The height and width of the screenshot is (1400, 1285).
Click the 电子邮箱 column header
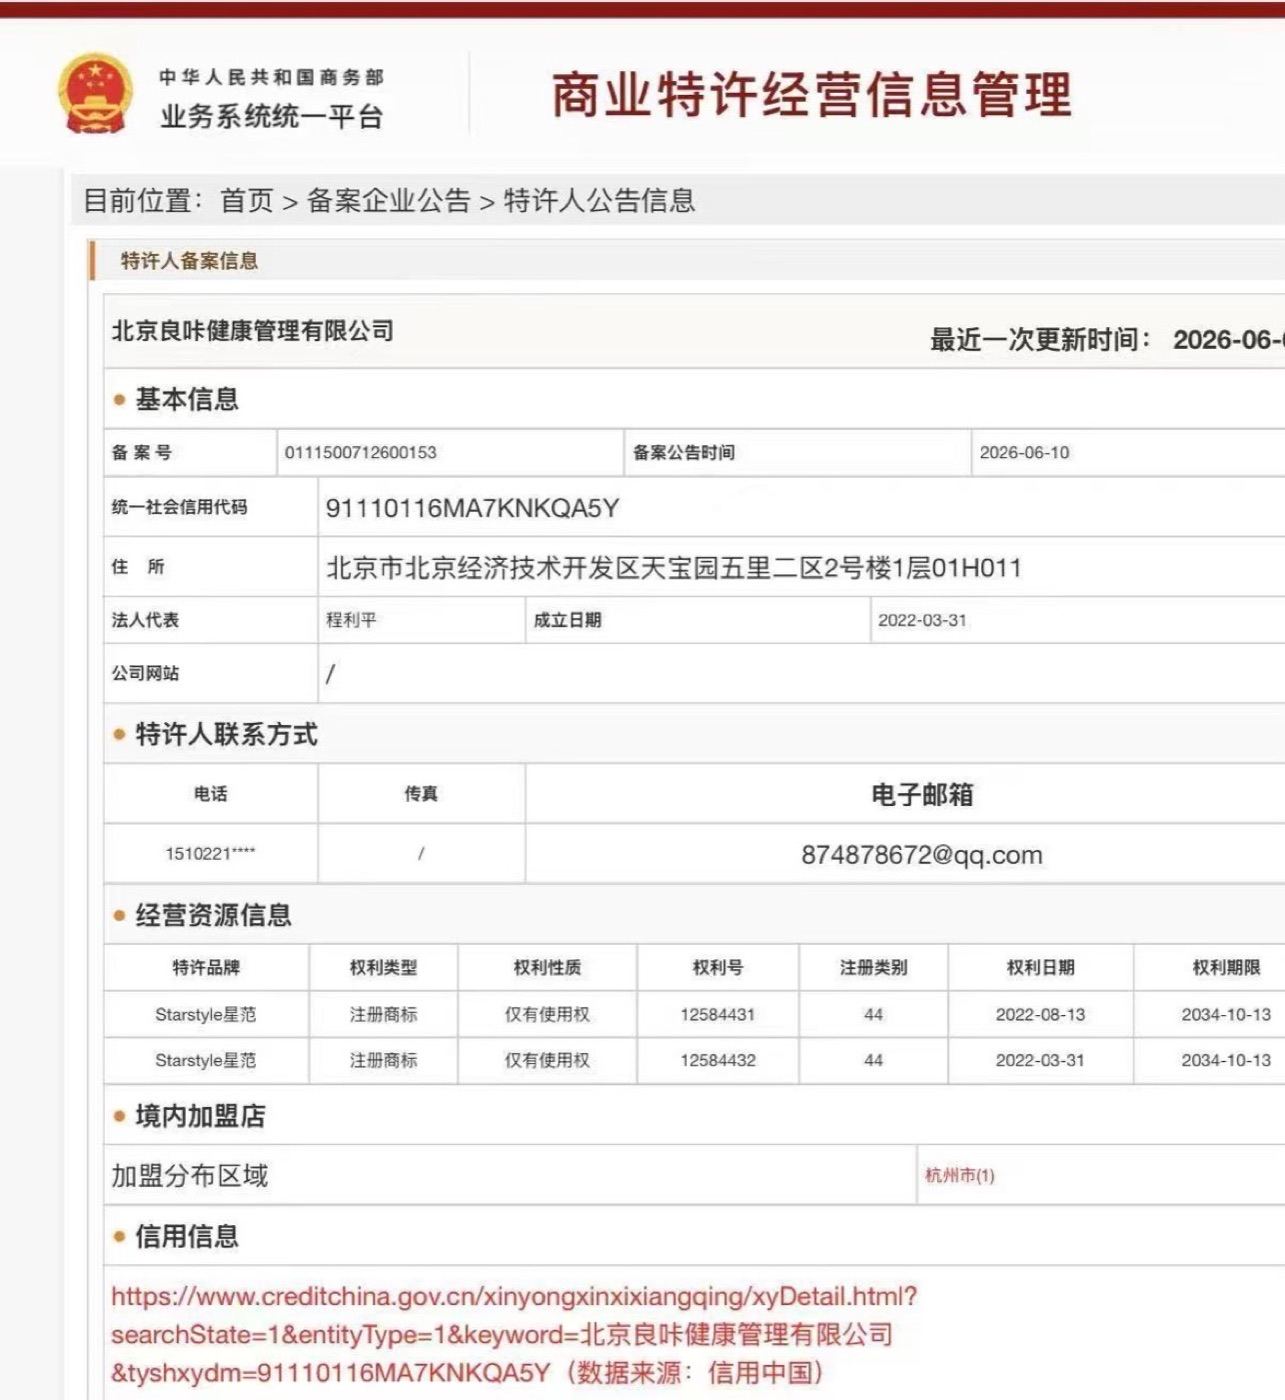point(922,794)
